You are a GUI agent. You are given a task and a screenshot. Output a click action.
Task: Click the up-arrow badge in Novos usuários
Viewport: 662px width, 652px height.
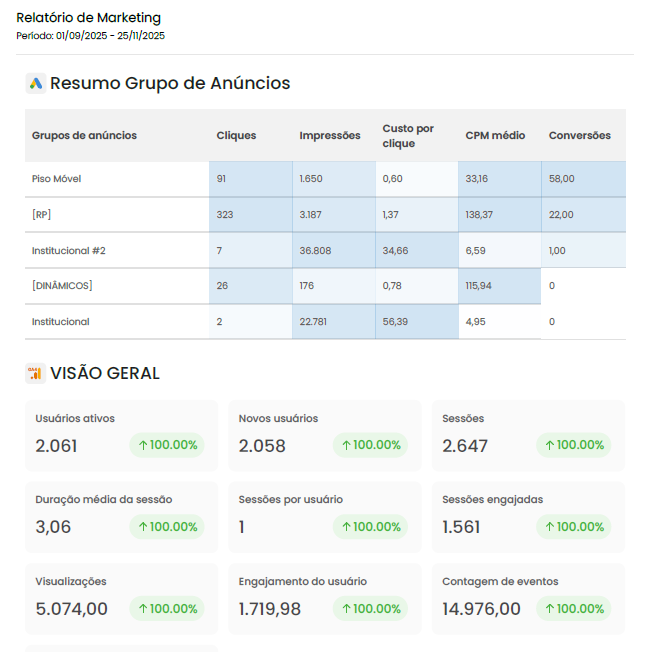(x=371, y=445)
